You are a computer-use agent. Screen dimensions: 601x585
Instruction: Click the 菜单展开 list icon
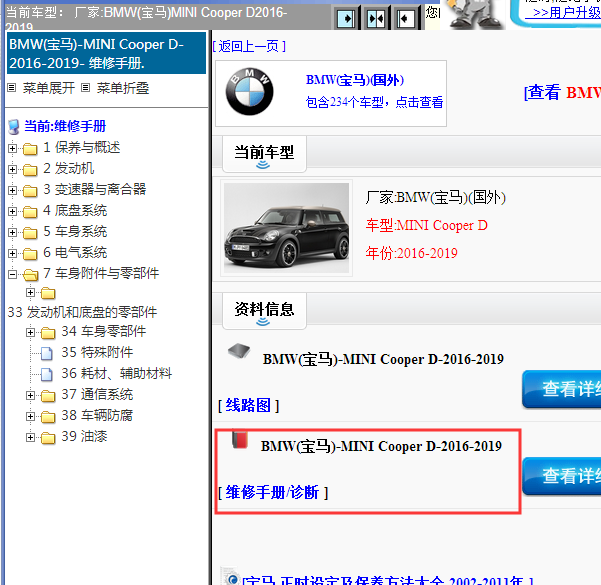click(12, 88)
